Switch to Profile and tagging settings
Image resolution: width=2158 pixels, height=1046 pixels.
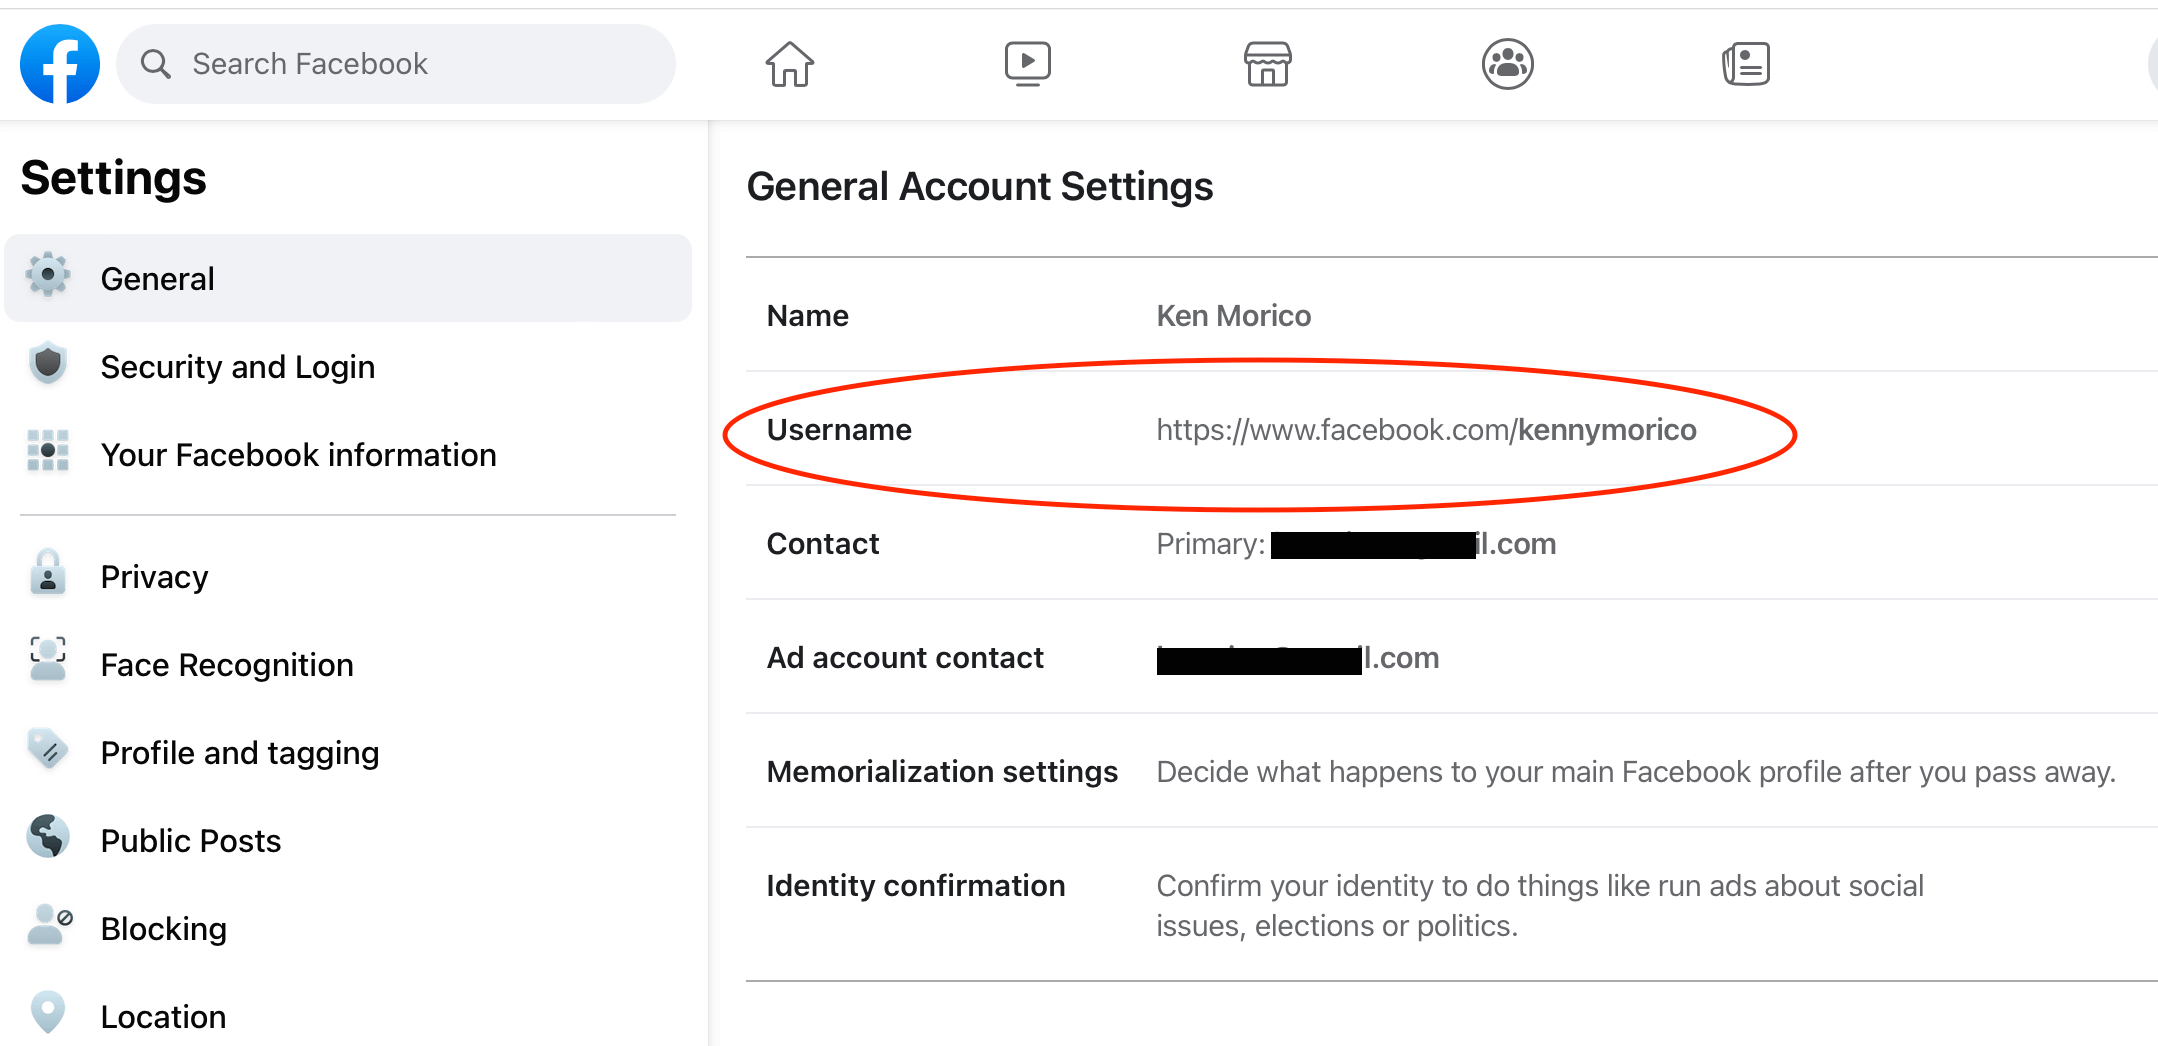(x=239, y=752)
